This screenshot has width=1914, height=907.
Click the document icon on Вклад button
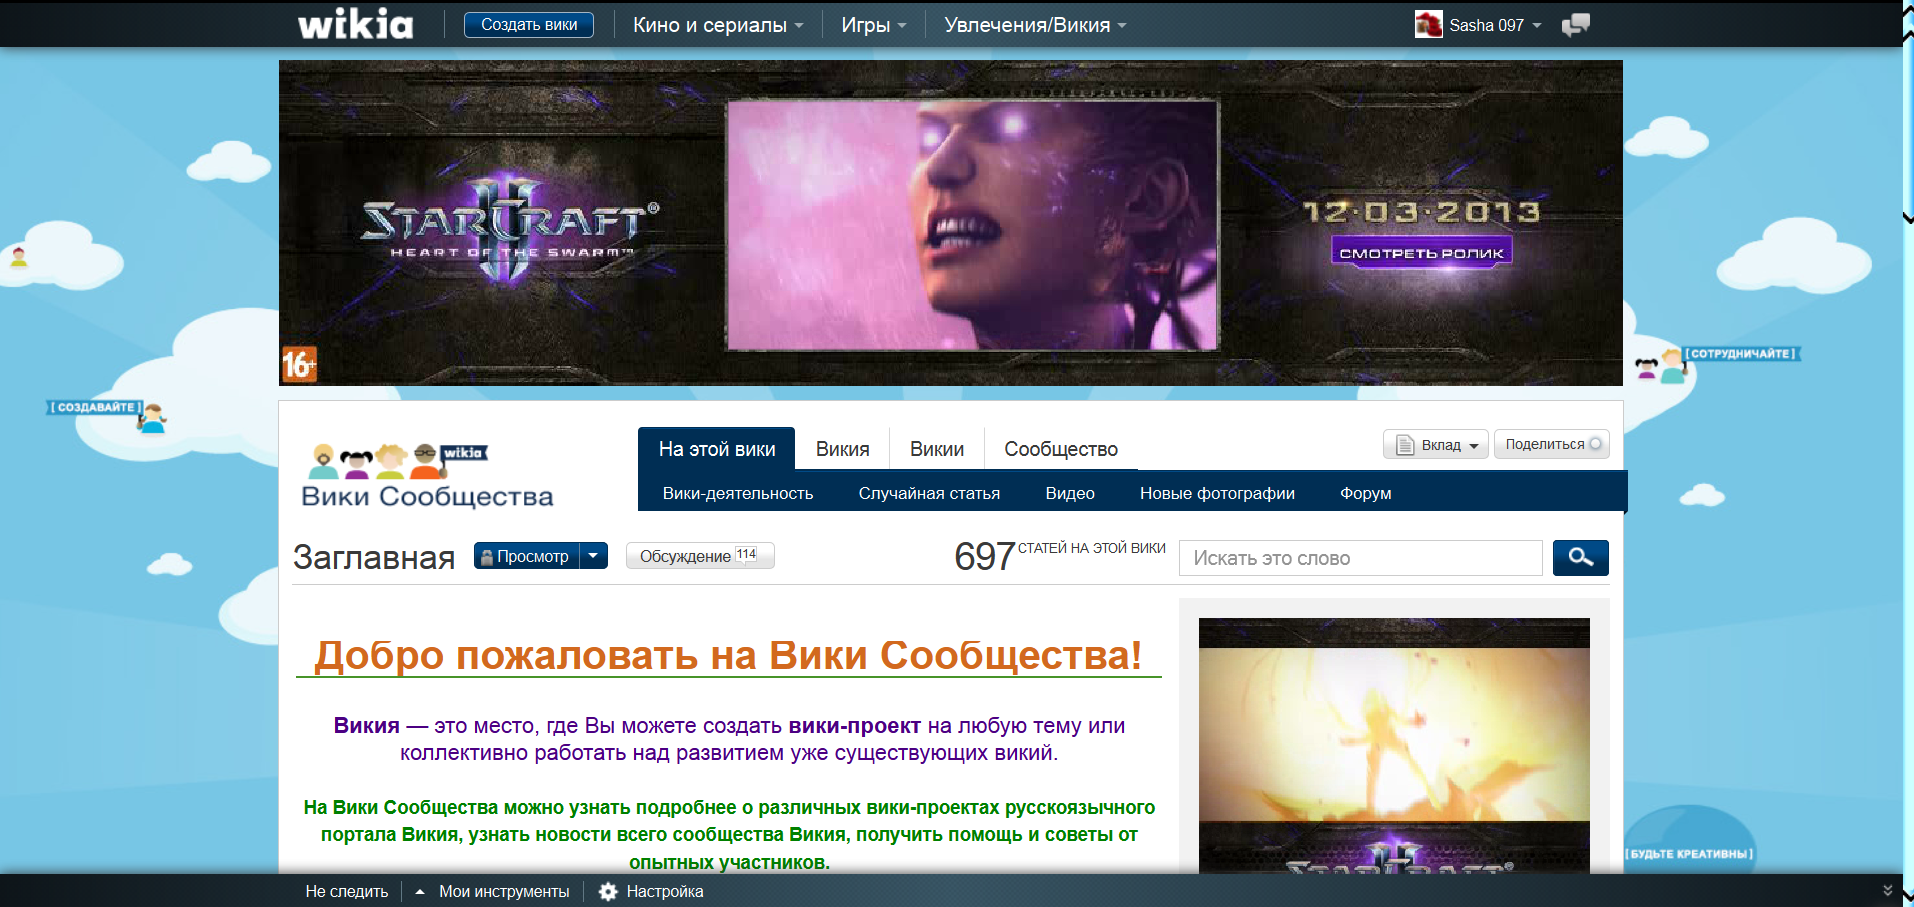[1405, 445]
